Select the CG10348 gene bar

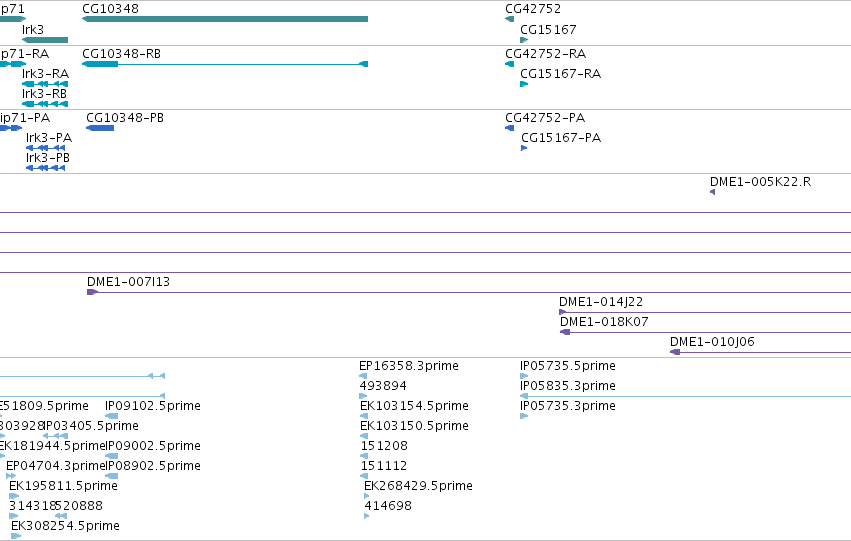[x=225, y=19]
